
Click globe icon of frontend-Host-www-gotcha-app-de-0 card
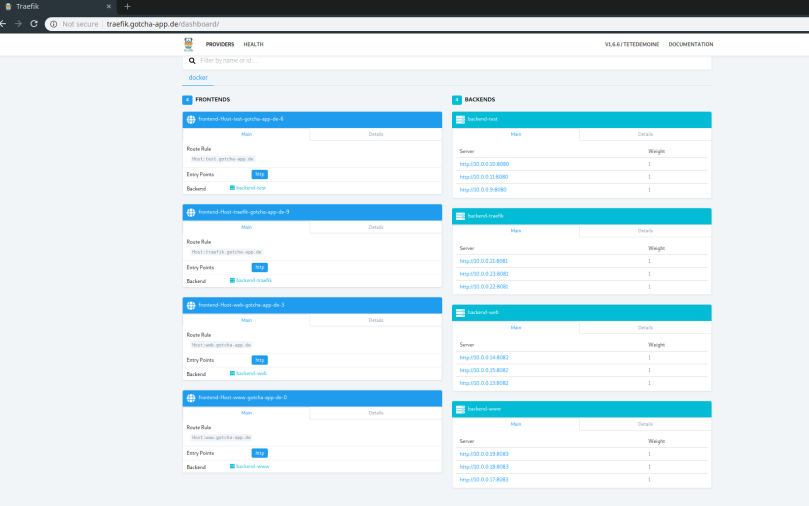(x=191, y=398)
